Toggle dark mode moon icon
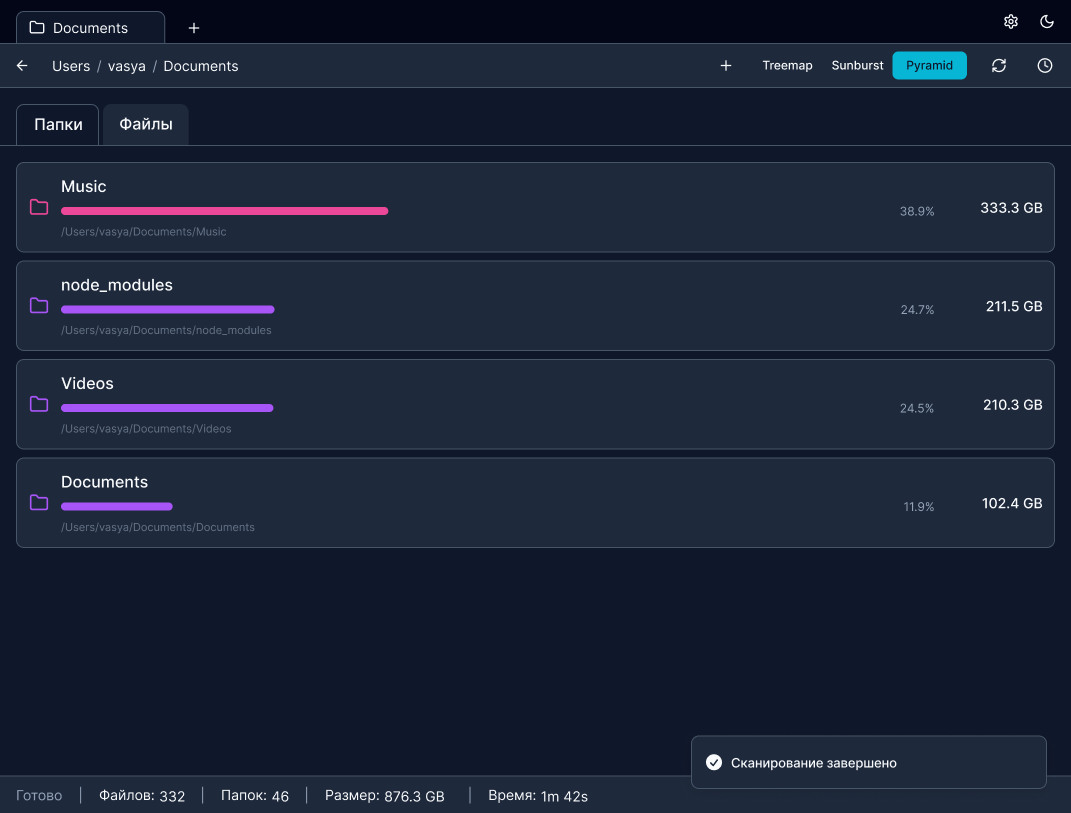This screenshot has width=1071, height=813. tap(1047, 22)
